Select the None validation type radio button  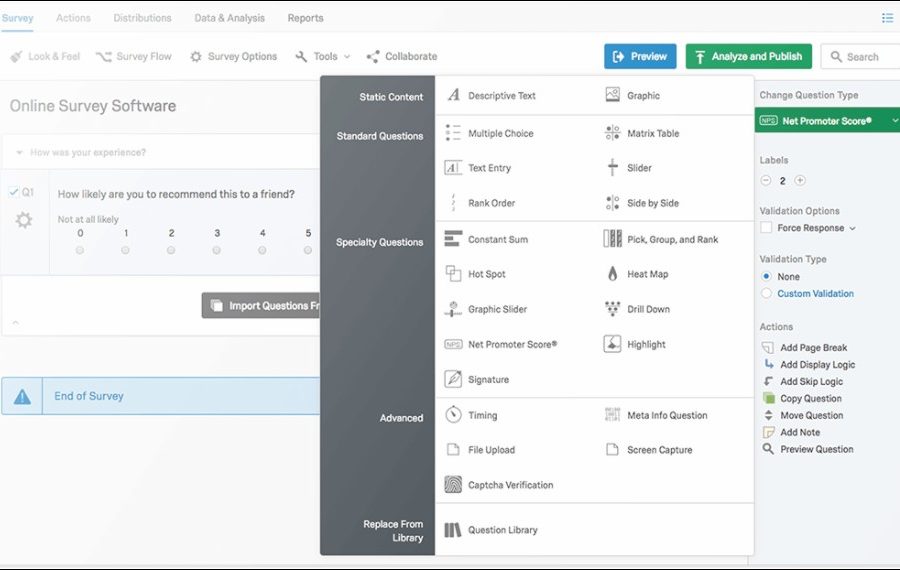click(x=766, y=276)
